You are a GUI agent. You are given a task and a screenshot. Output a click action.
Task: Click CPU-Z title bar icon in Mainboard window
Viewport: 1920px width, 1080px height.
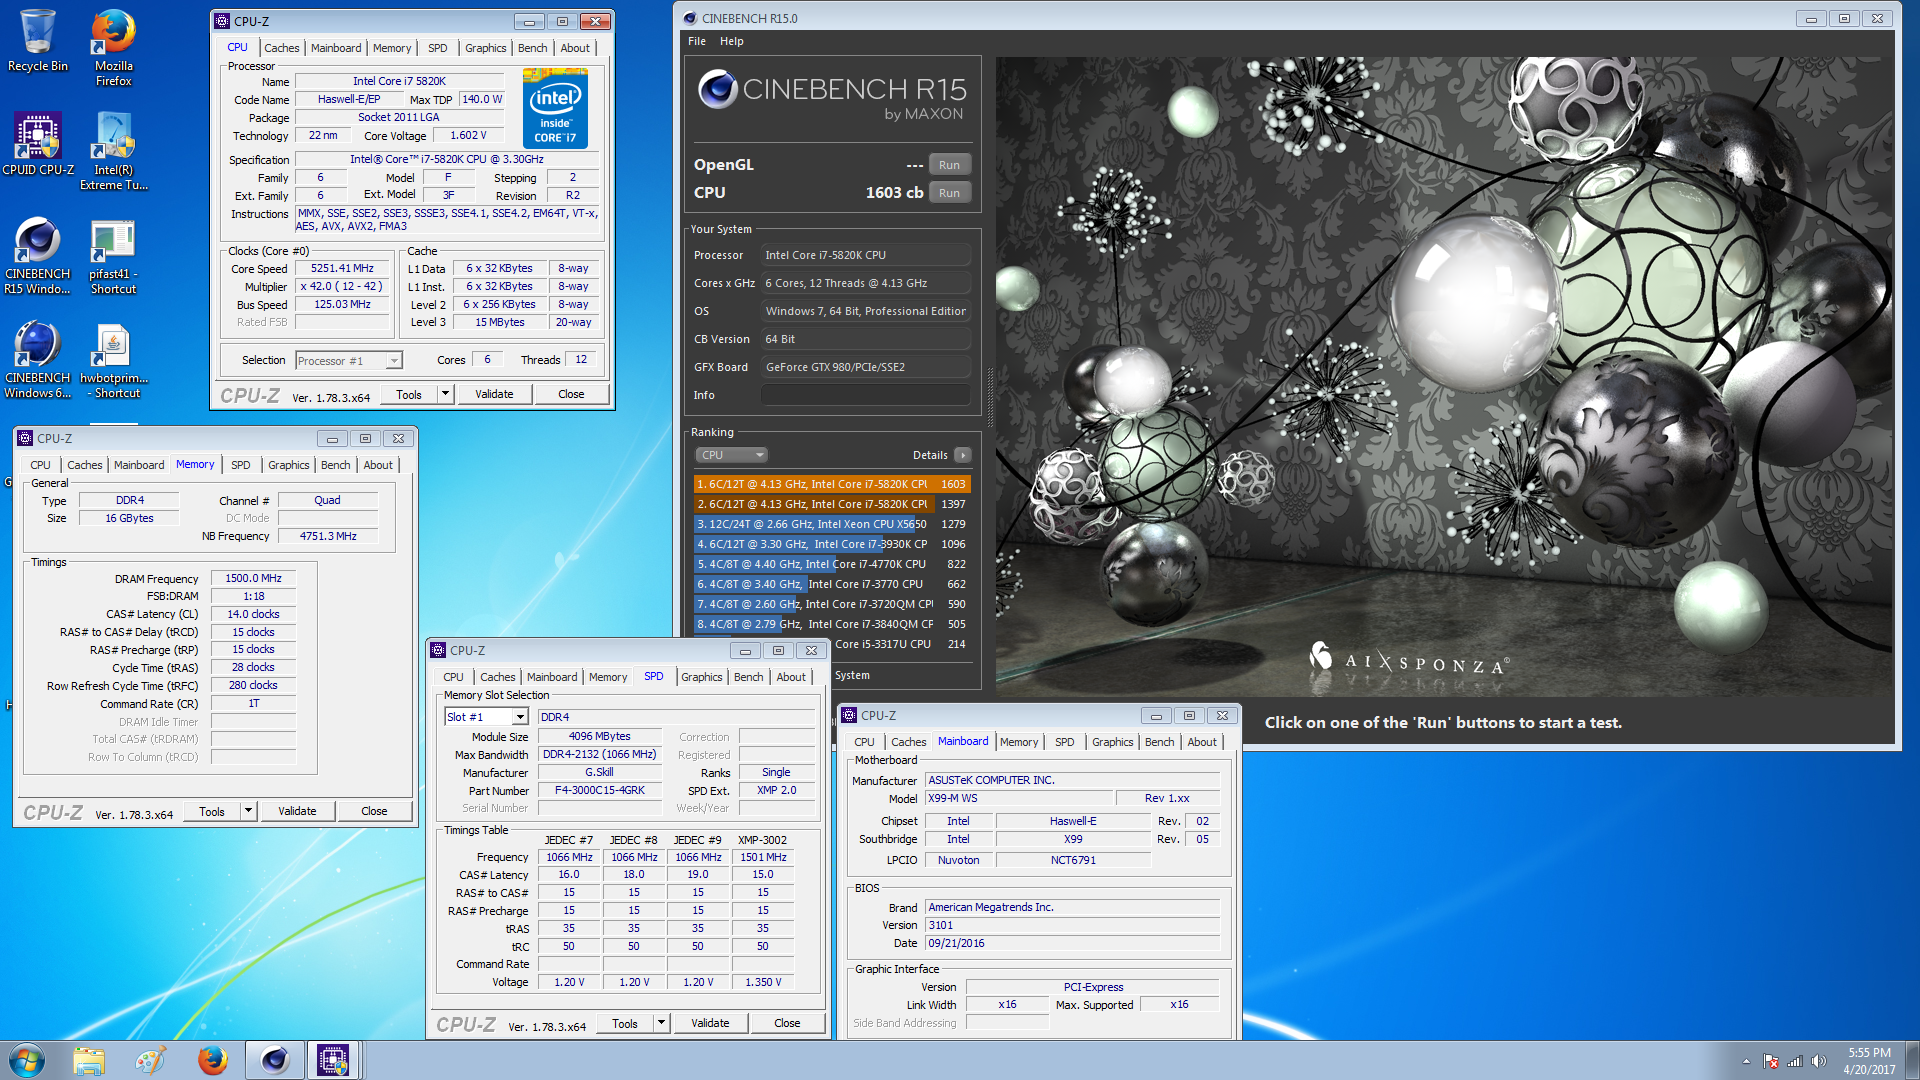pos(849,715)
